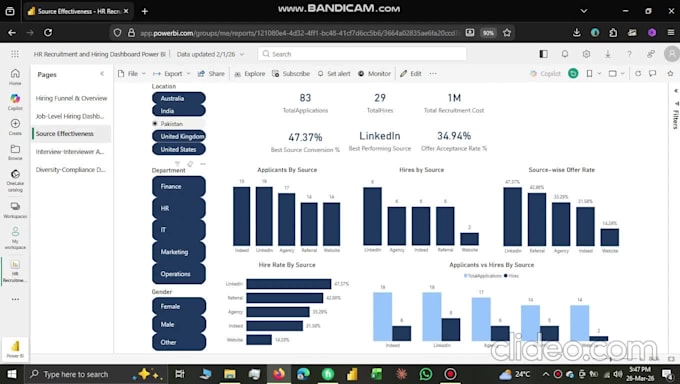Open Diversity-Compliance page
This screenshot has width=680, height=384.
point(72,170)
